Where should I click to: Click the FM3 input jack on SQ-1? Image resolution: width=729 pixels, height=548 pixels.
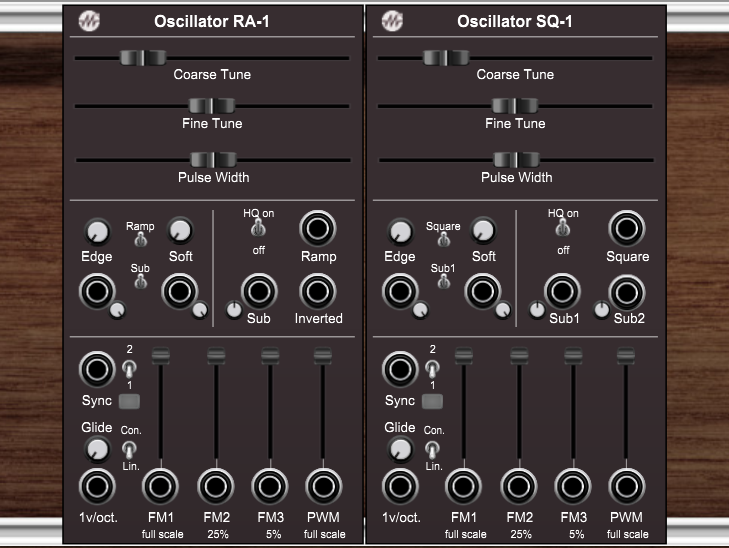pyautogui.click(x=573, y=487)
